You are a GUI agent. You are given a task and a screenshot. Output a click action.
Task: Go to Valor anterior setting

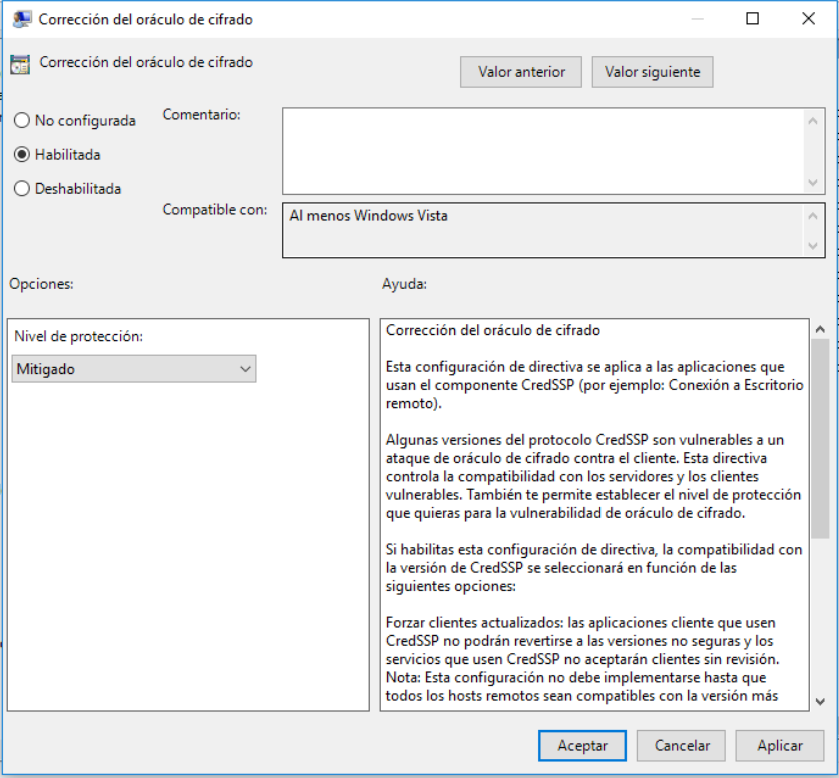521,72
